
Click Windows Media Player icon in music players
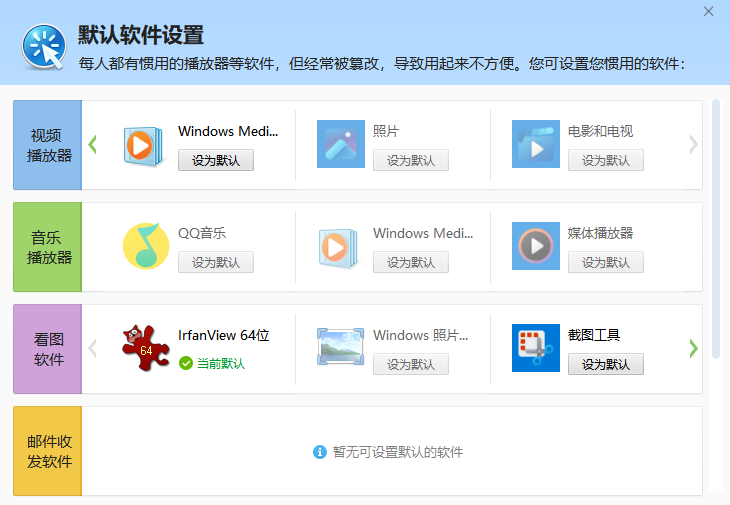pyautogui.click(x=338, y=248)
